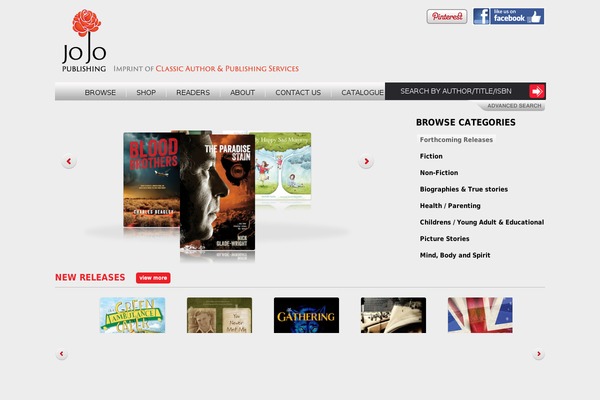Select Childrens / Young Adult & Educational category
This screenshot has width=600, height=400.
coord(482,222)
